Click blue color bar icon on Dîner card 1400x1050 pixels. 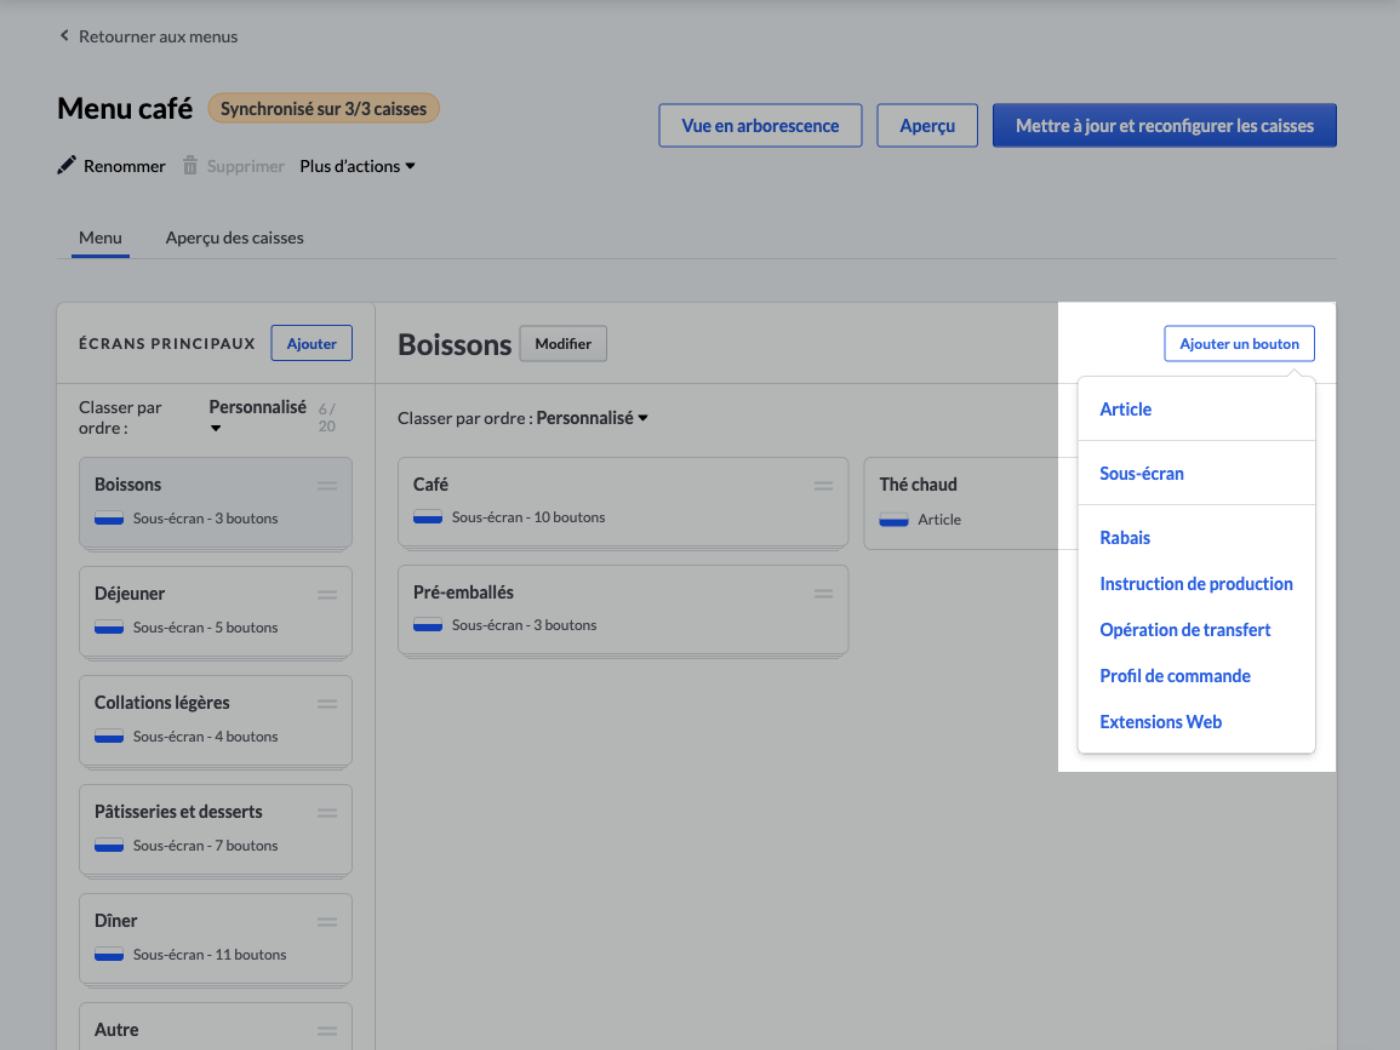coord(109,954)
